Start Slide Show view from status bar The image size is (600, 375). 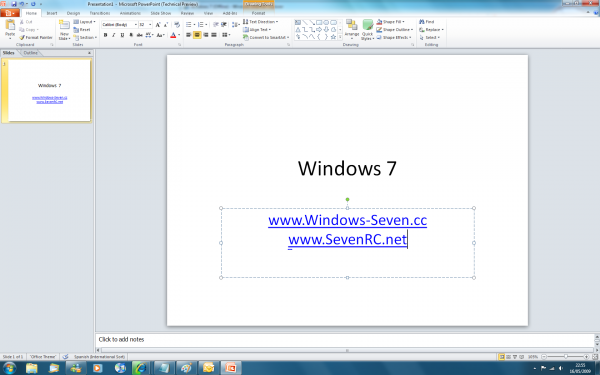pyautogui.click(x=522, y=357)
